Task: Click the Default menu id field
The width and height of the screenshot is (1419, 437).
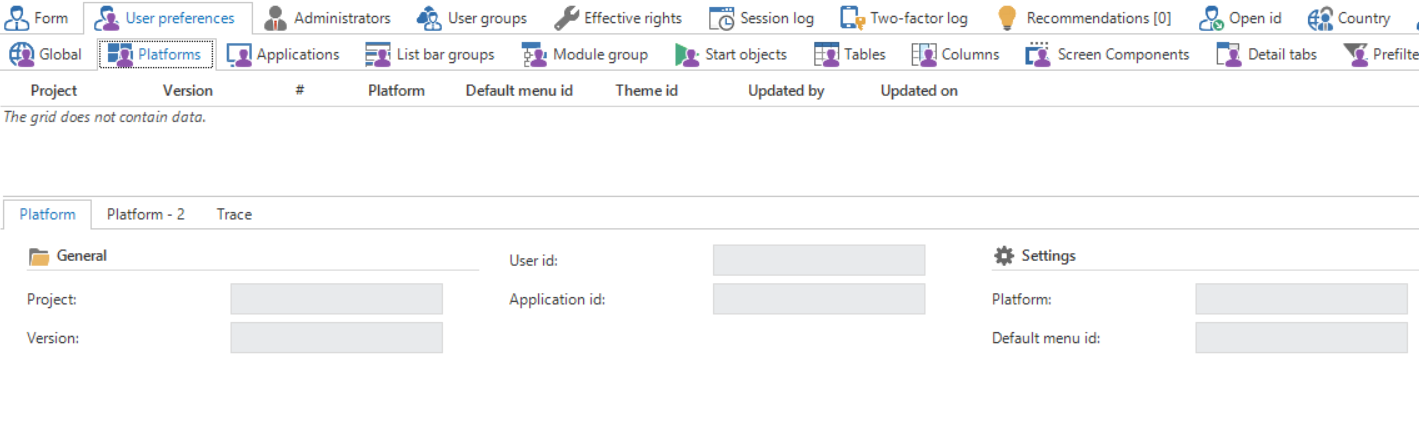Action: click(1301, 338)
